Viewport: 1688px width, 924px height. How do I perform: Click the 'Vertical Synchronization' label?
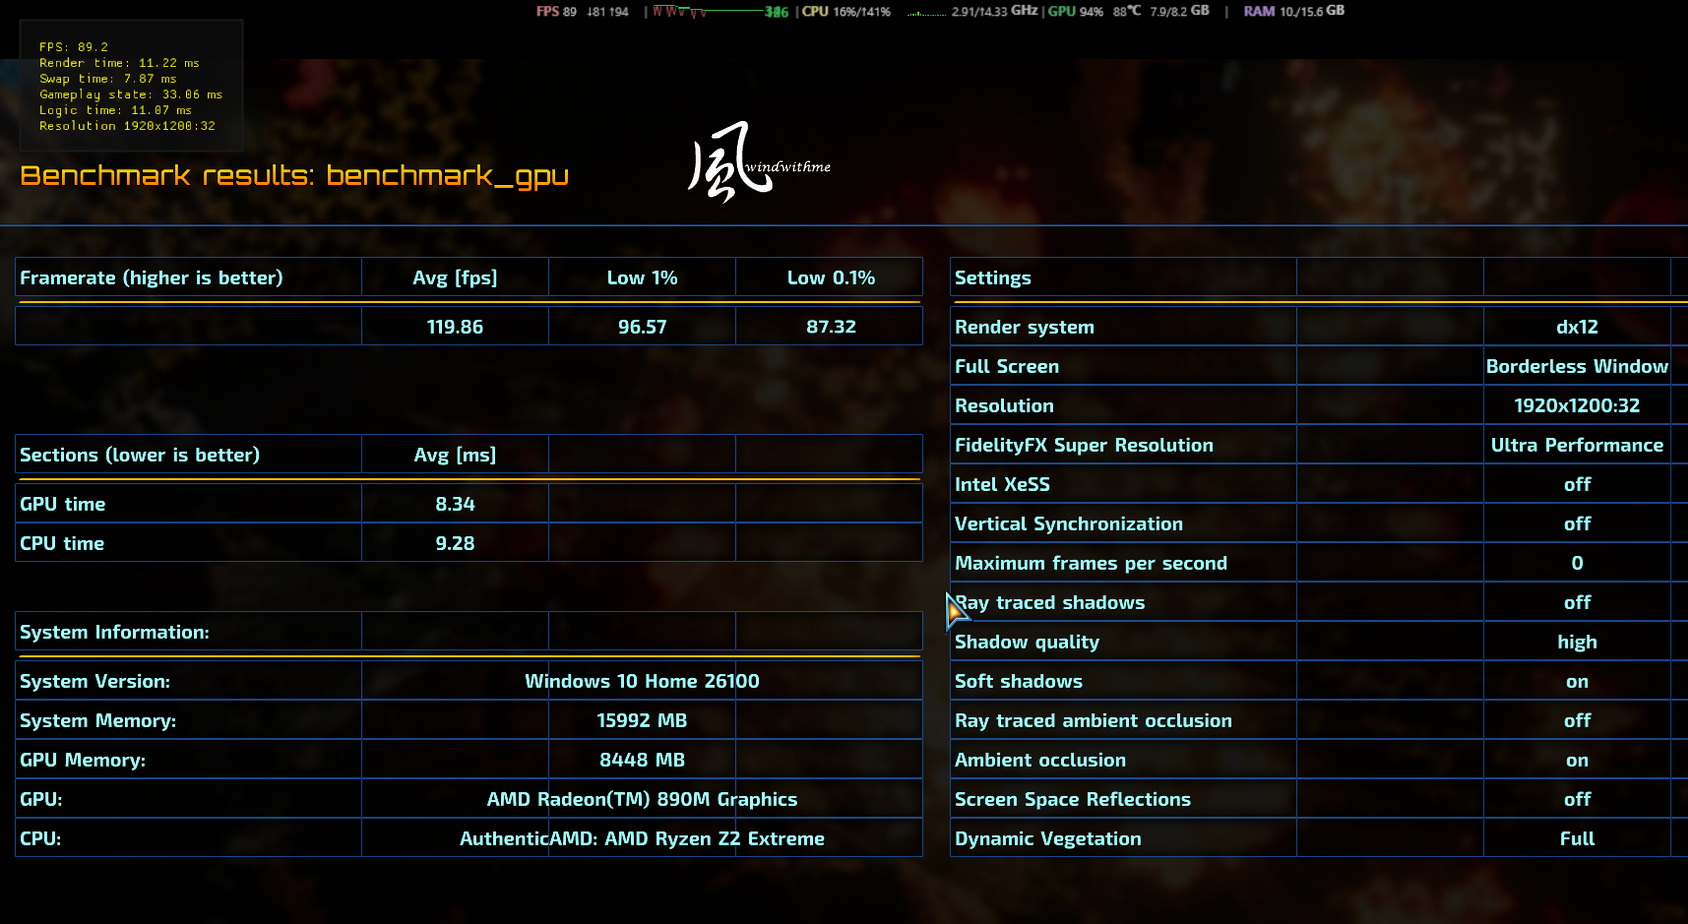coord(1069,524)
